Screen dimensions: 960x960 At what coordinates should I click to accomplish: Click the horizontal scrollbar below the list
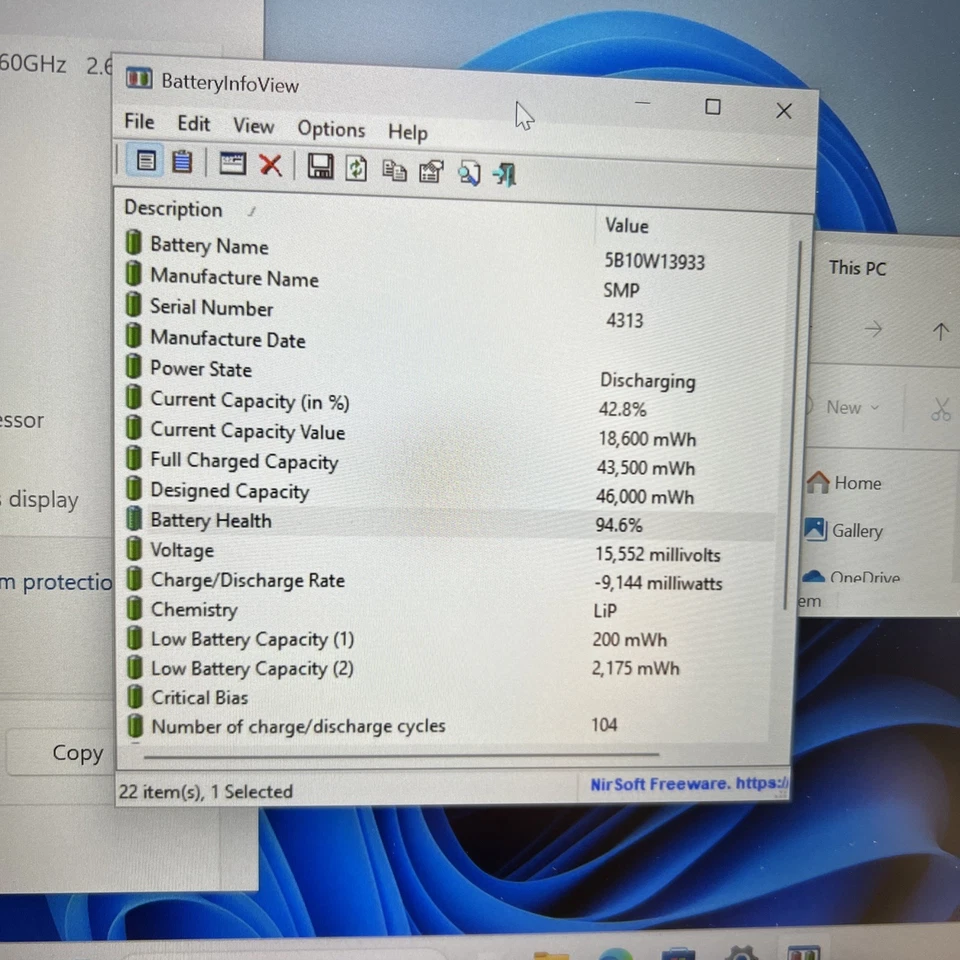[x=401, y=756]
